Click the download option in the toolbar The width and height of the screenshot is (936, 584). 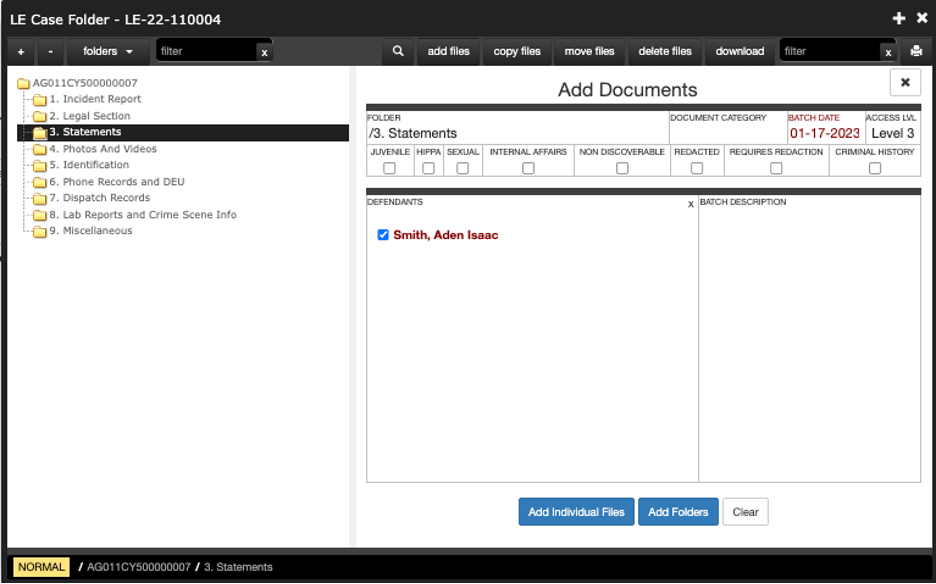click(x=739, y=51)
